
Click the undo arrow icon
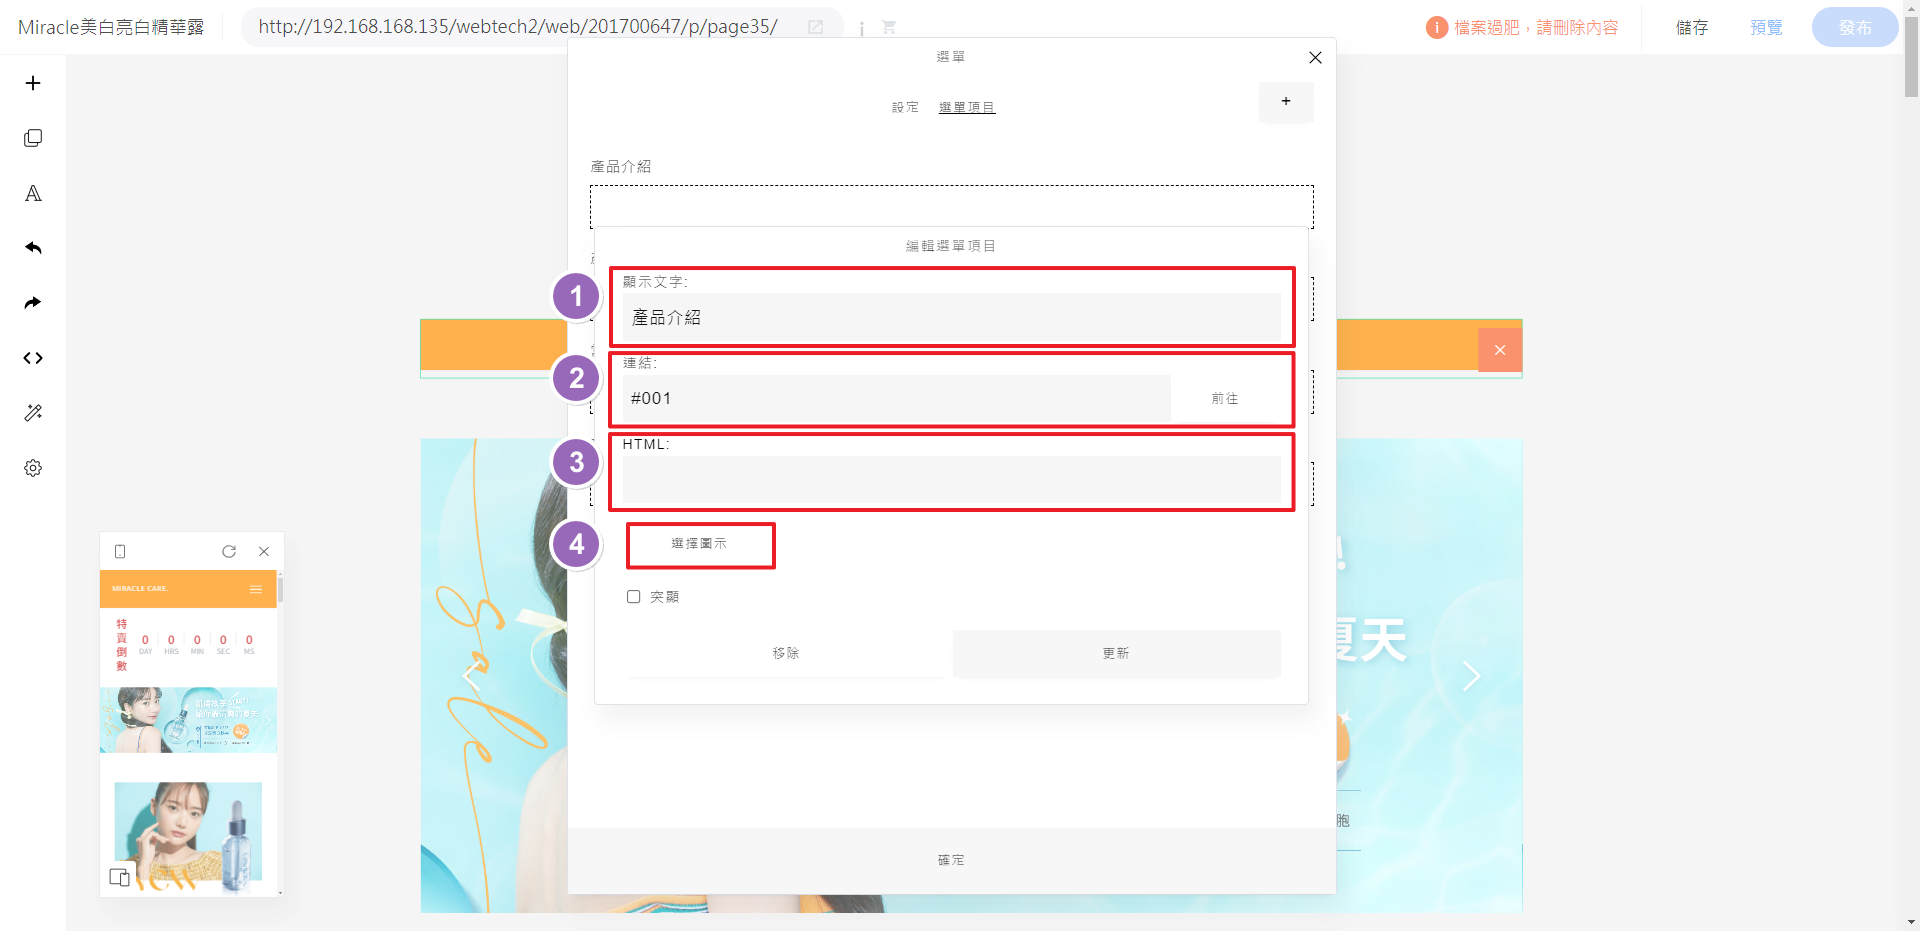[33, 248]
